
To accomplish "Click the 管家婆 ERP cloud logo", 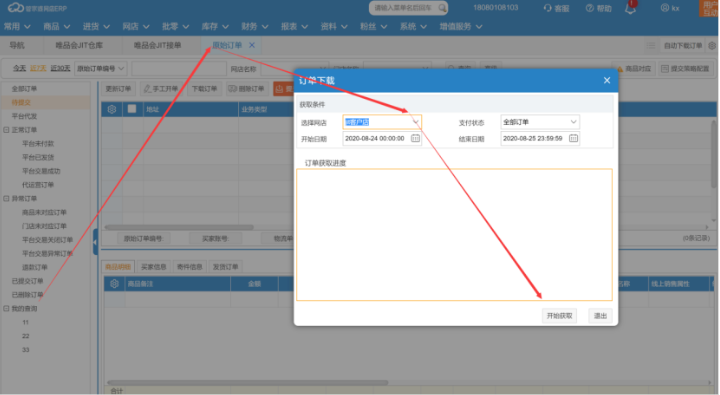I will 16,8.
